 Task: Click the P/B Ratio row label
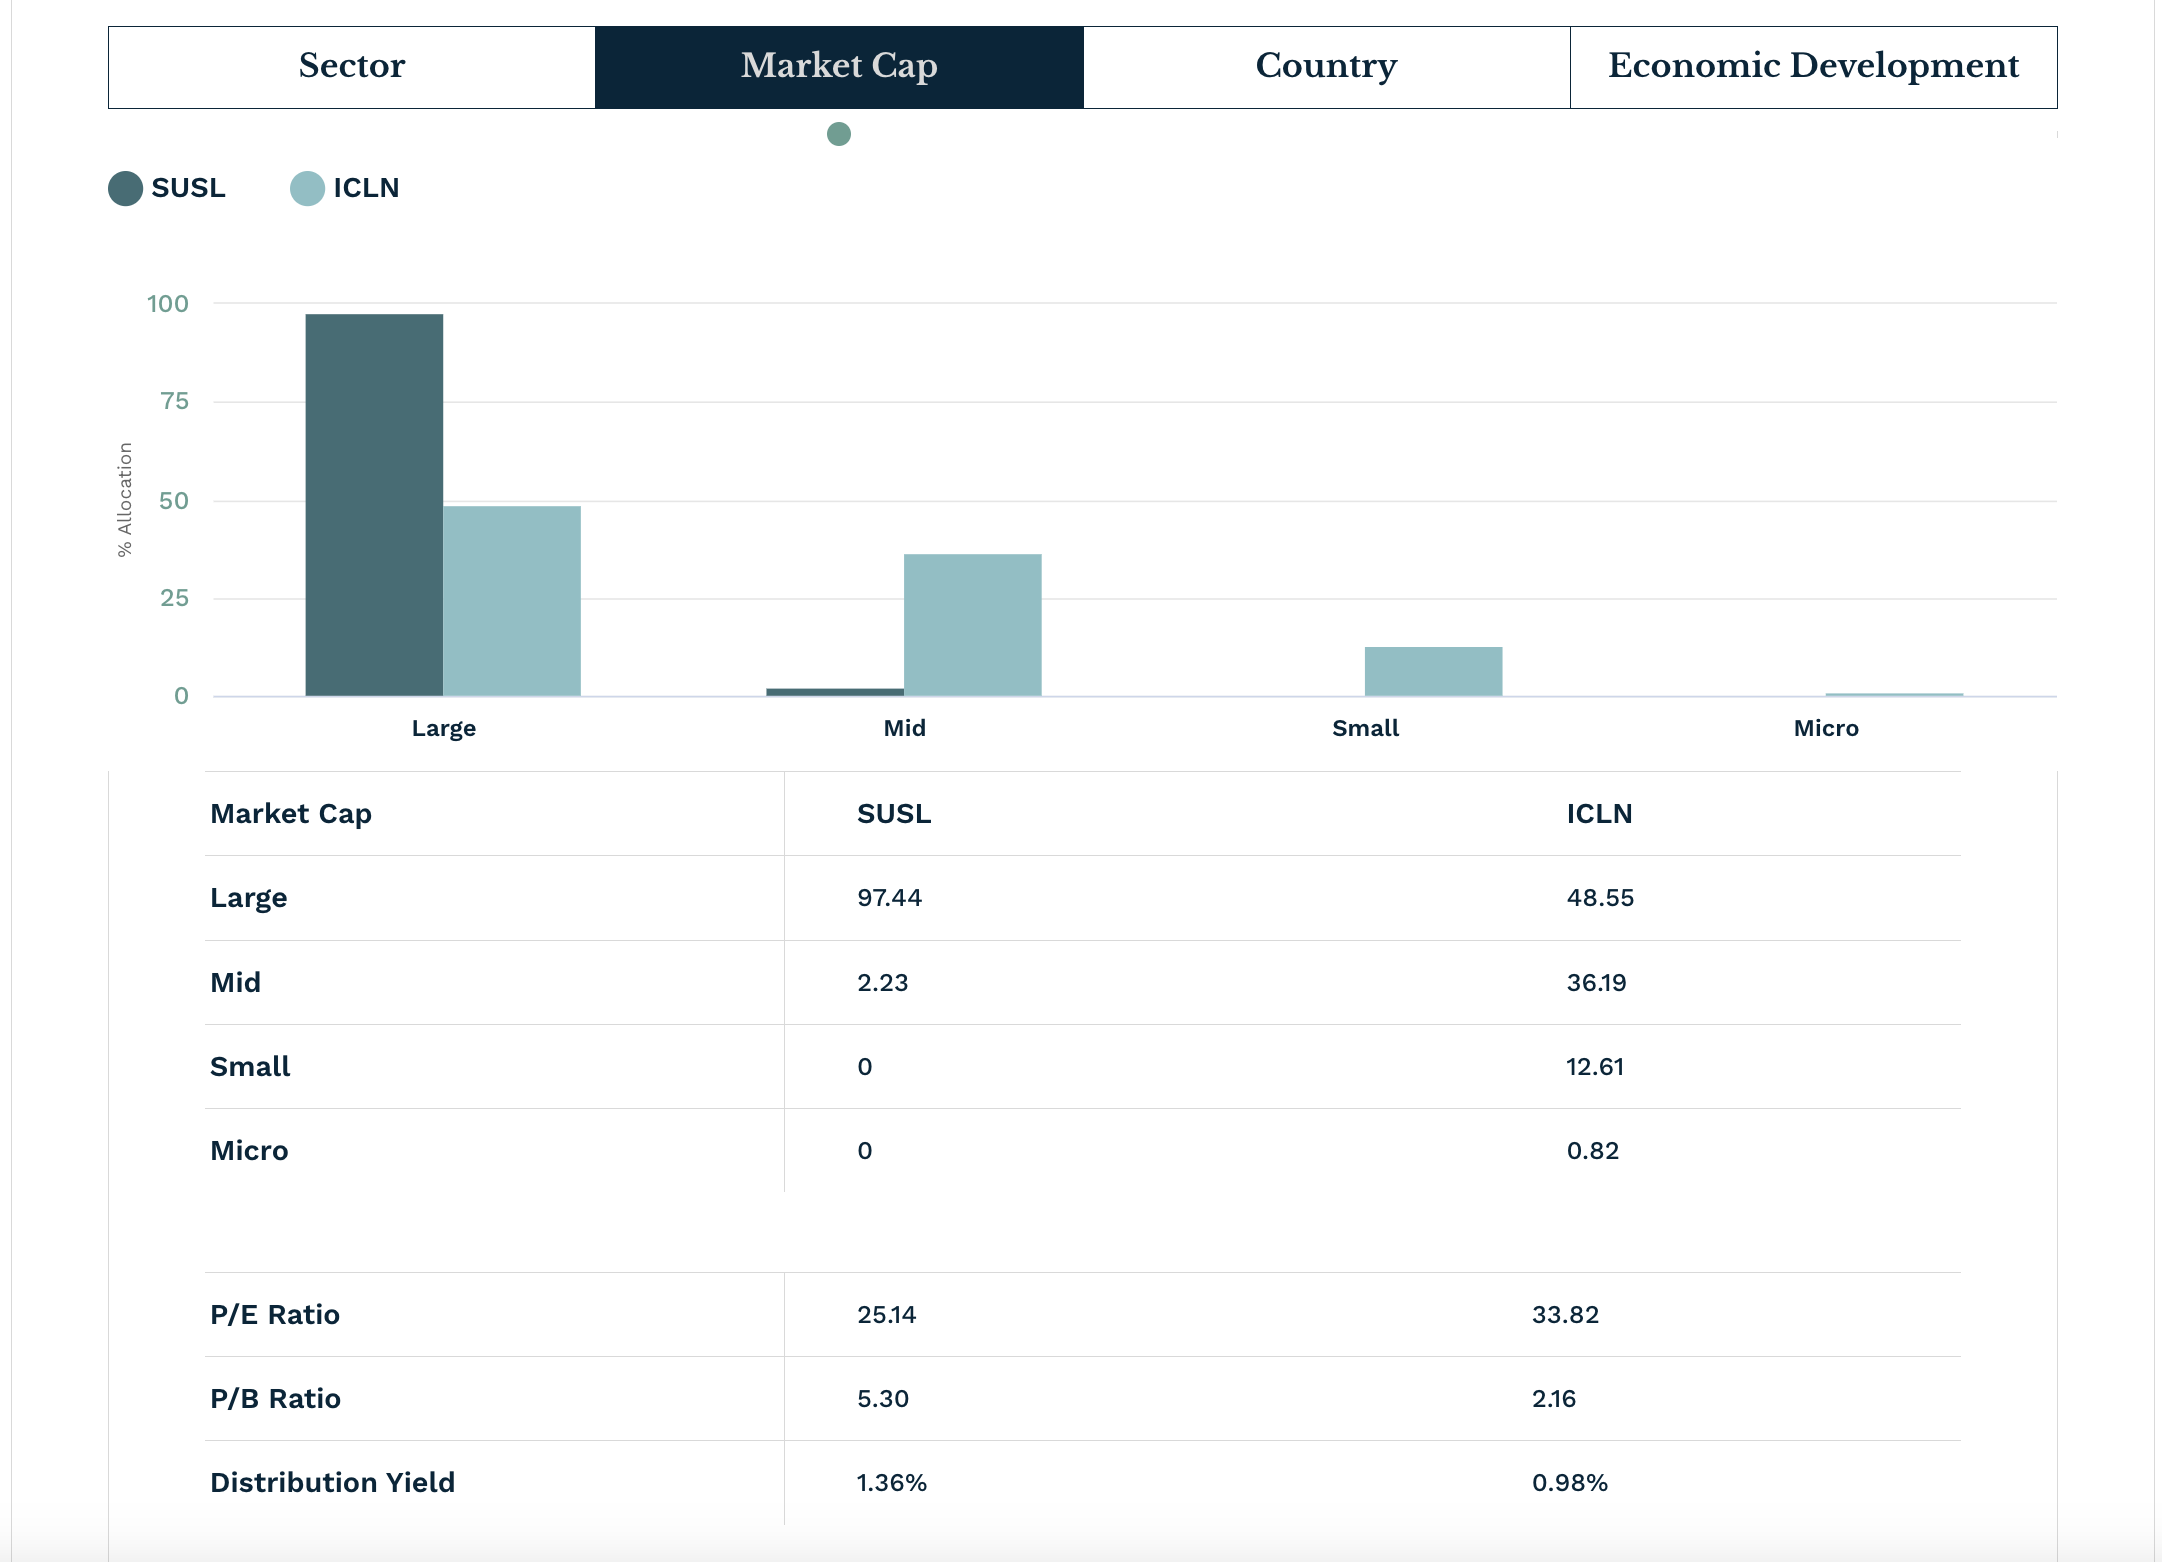pyautogui.click(x=276, y=1398)
